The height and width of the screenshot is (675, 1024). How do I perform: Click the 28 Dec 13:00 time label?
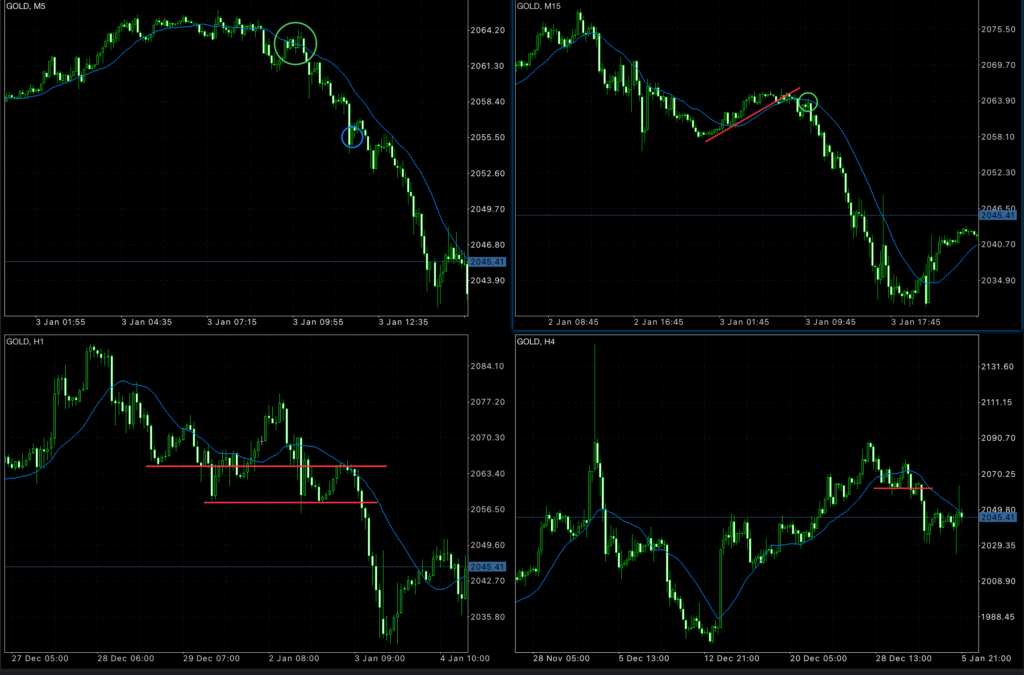tap(904, 658)
